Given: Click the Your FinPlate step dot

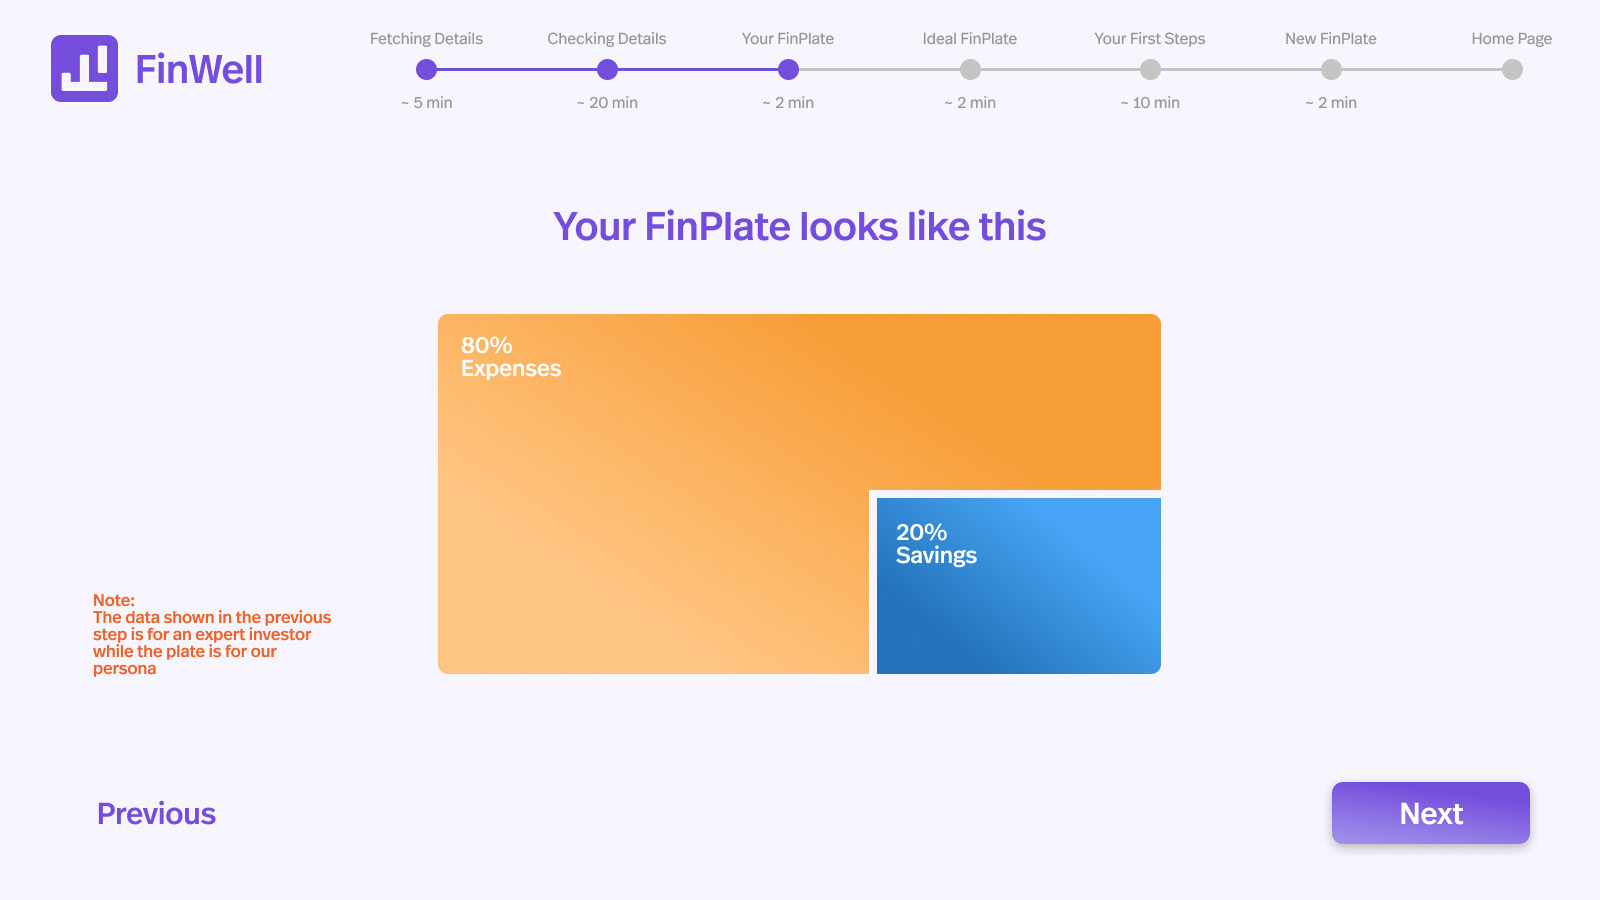Looking at the screenshot, I should (788, 70).
